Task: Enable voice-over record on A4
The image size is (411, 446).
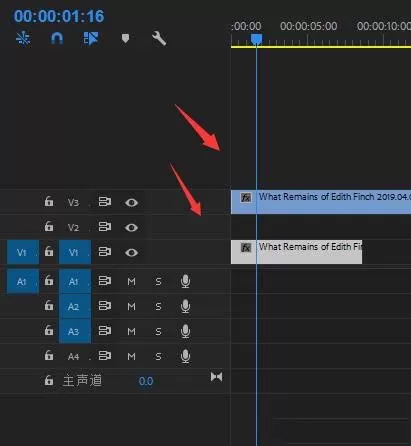Action: point(185,356)
